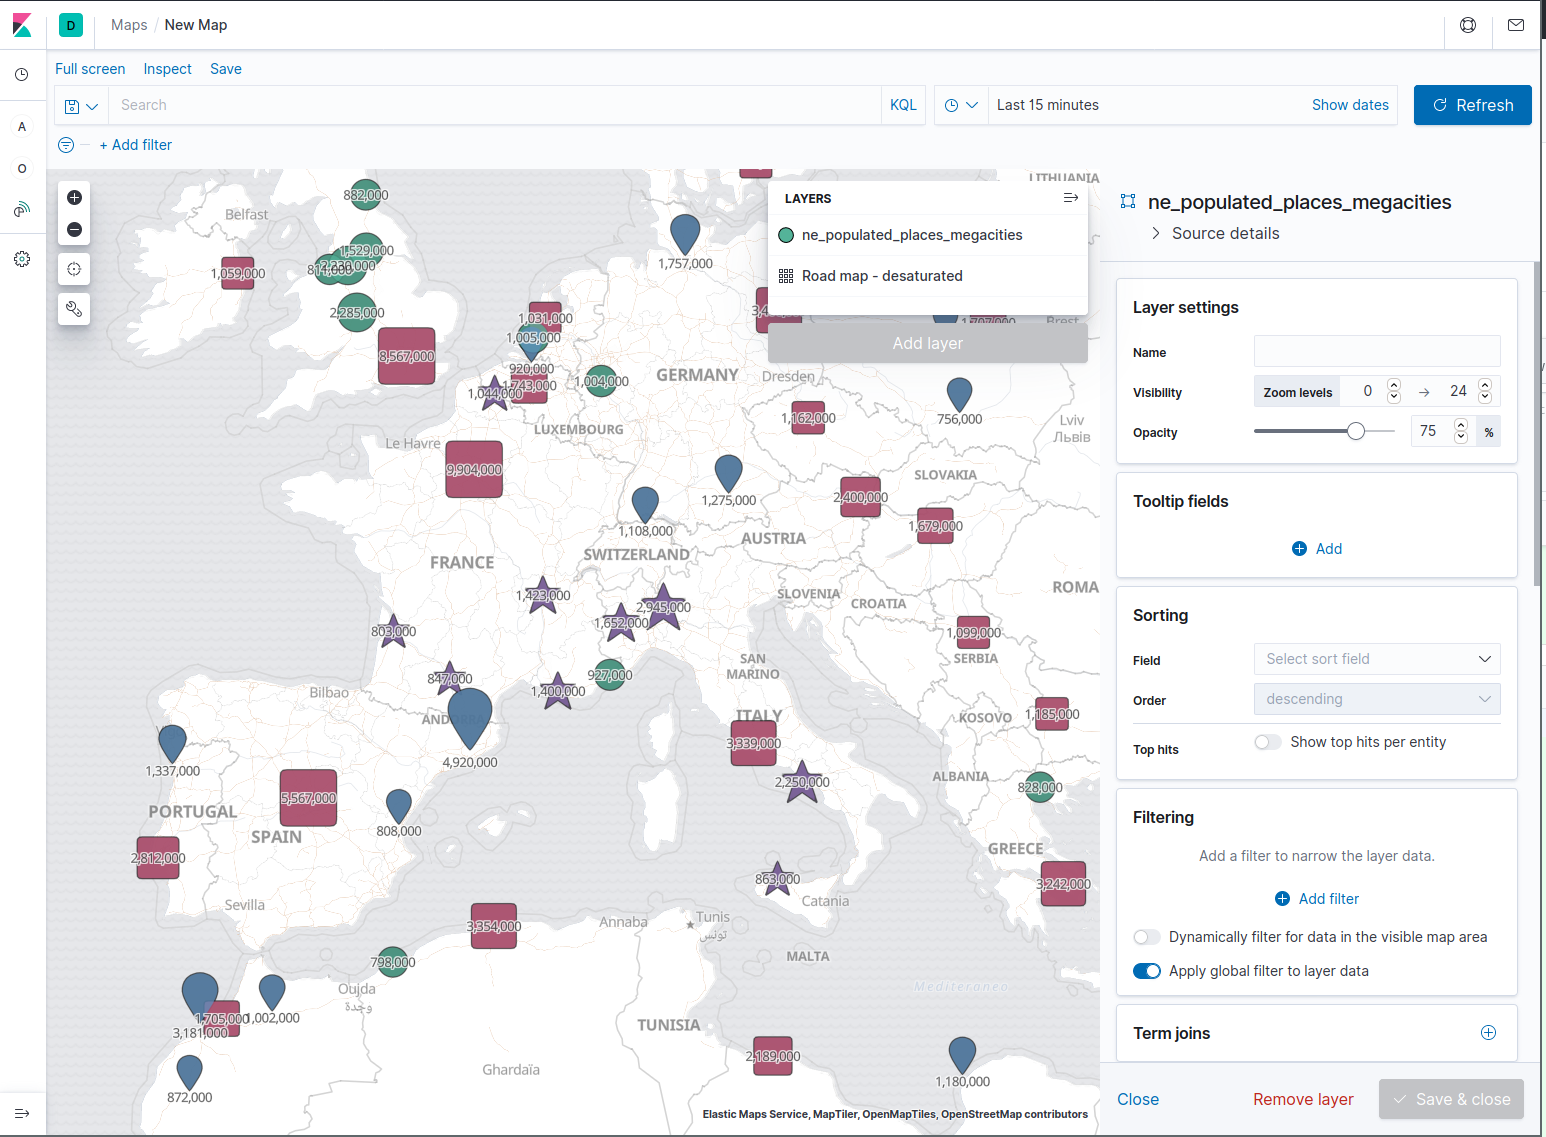Expand Source details section
This screenshot has width=1546, height=1137.
point(1214,233)
